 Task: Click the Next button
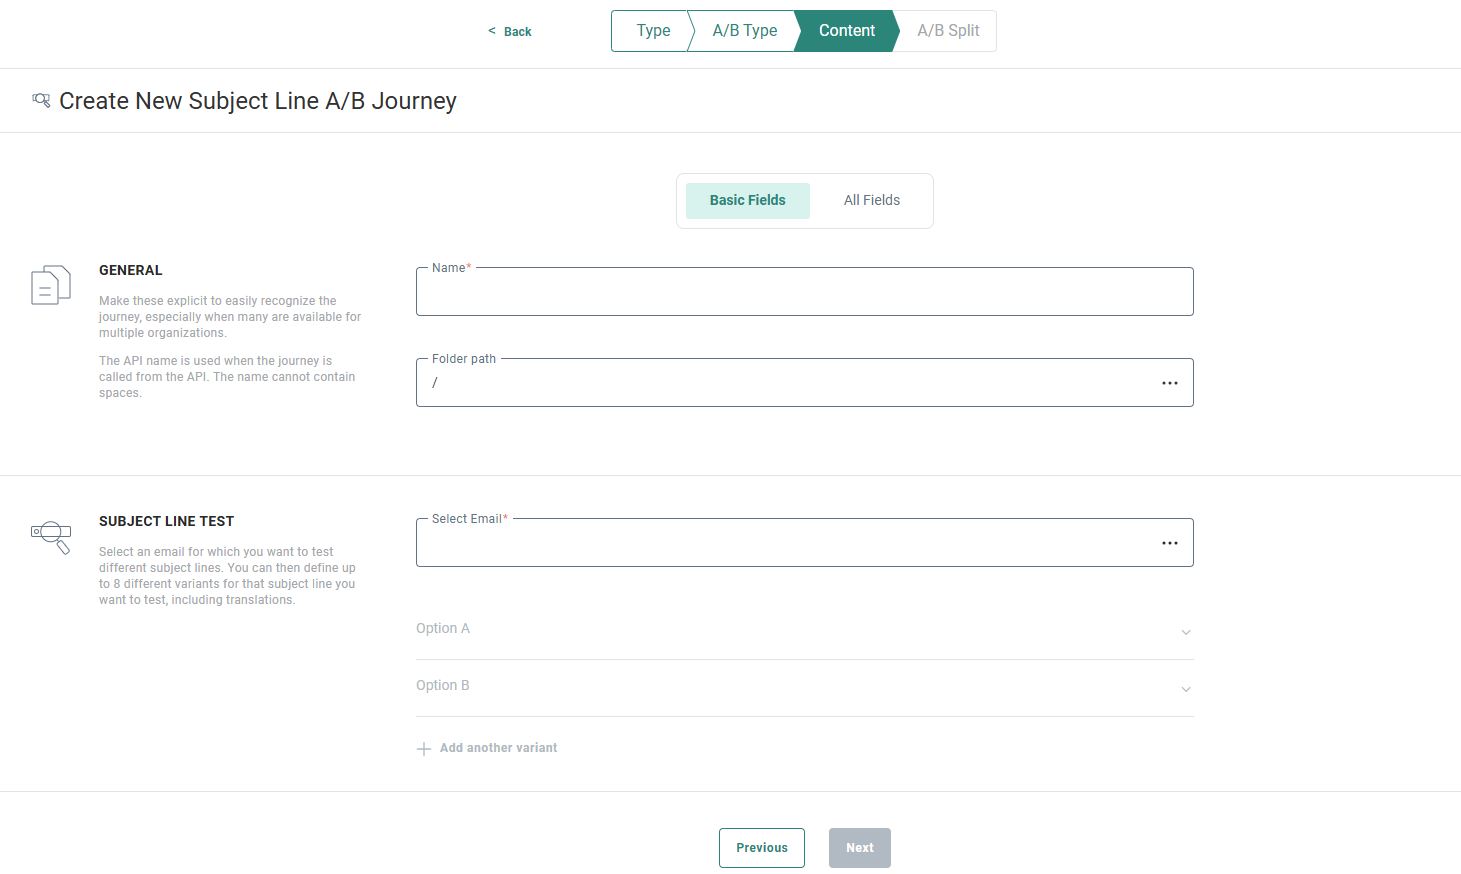coord(859,848)
